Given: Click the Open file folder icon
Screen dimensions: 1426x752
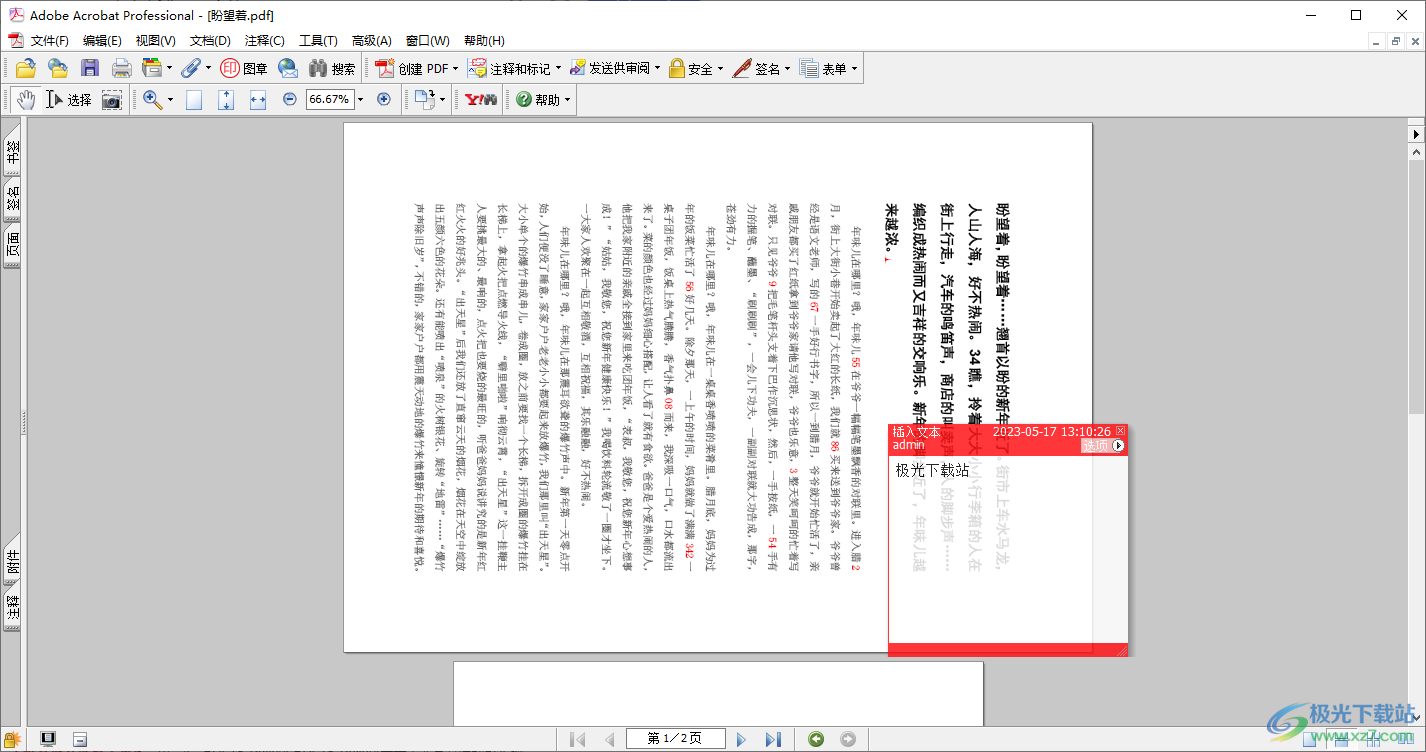Looking at the screenshot, I should pyautogui.click(x=25, y=69).
